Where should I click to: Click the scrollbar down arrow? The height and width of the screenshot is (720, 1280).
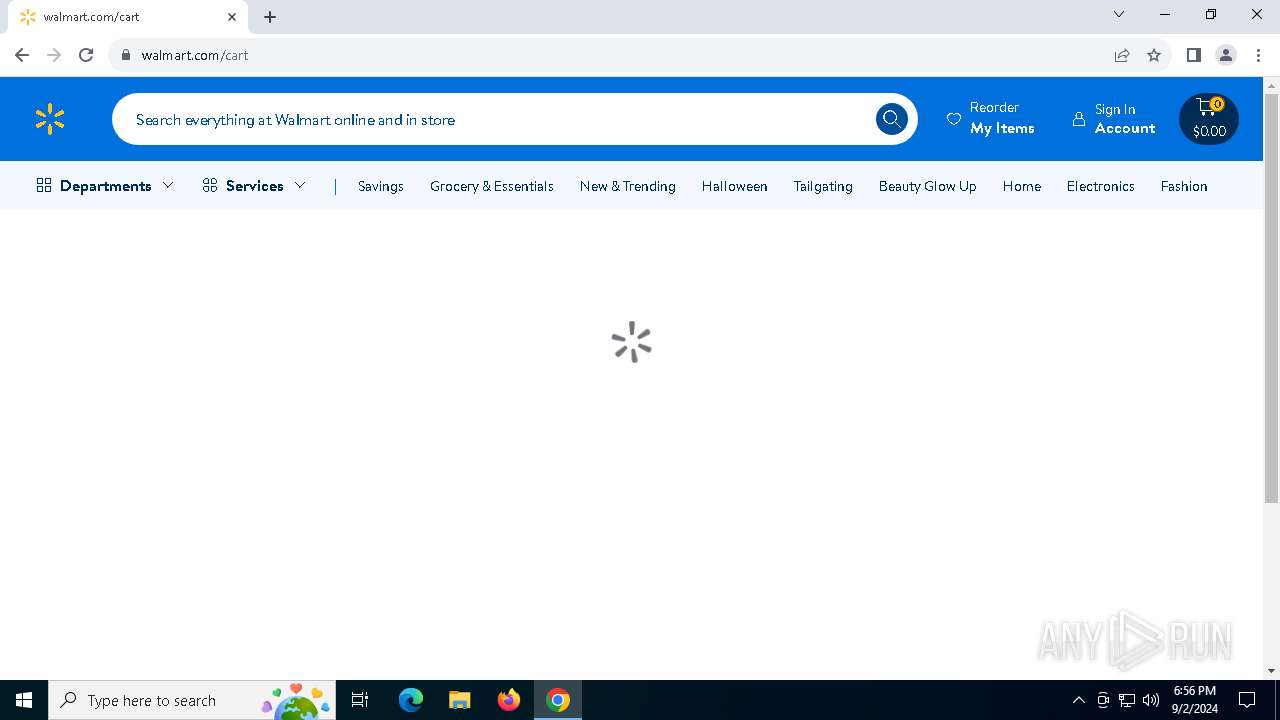tap(1271, 670)
